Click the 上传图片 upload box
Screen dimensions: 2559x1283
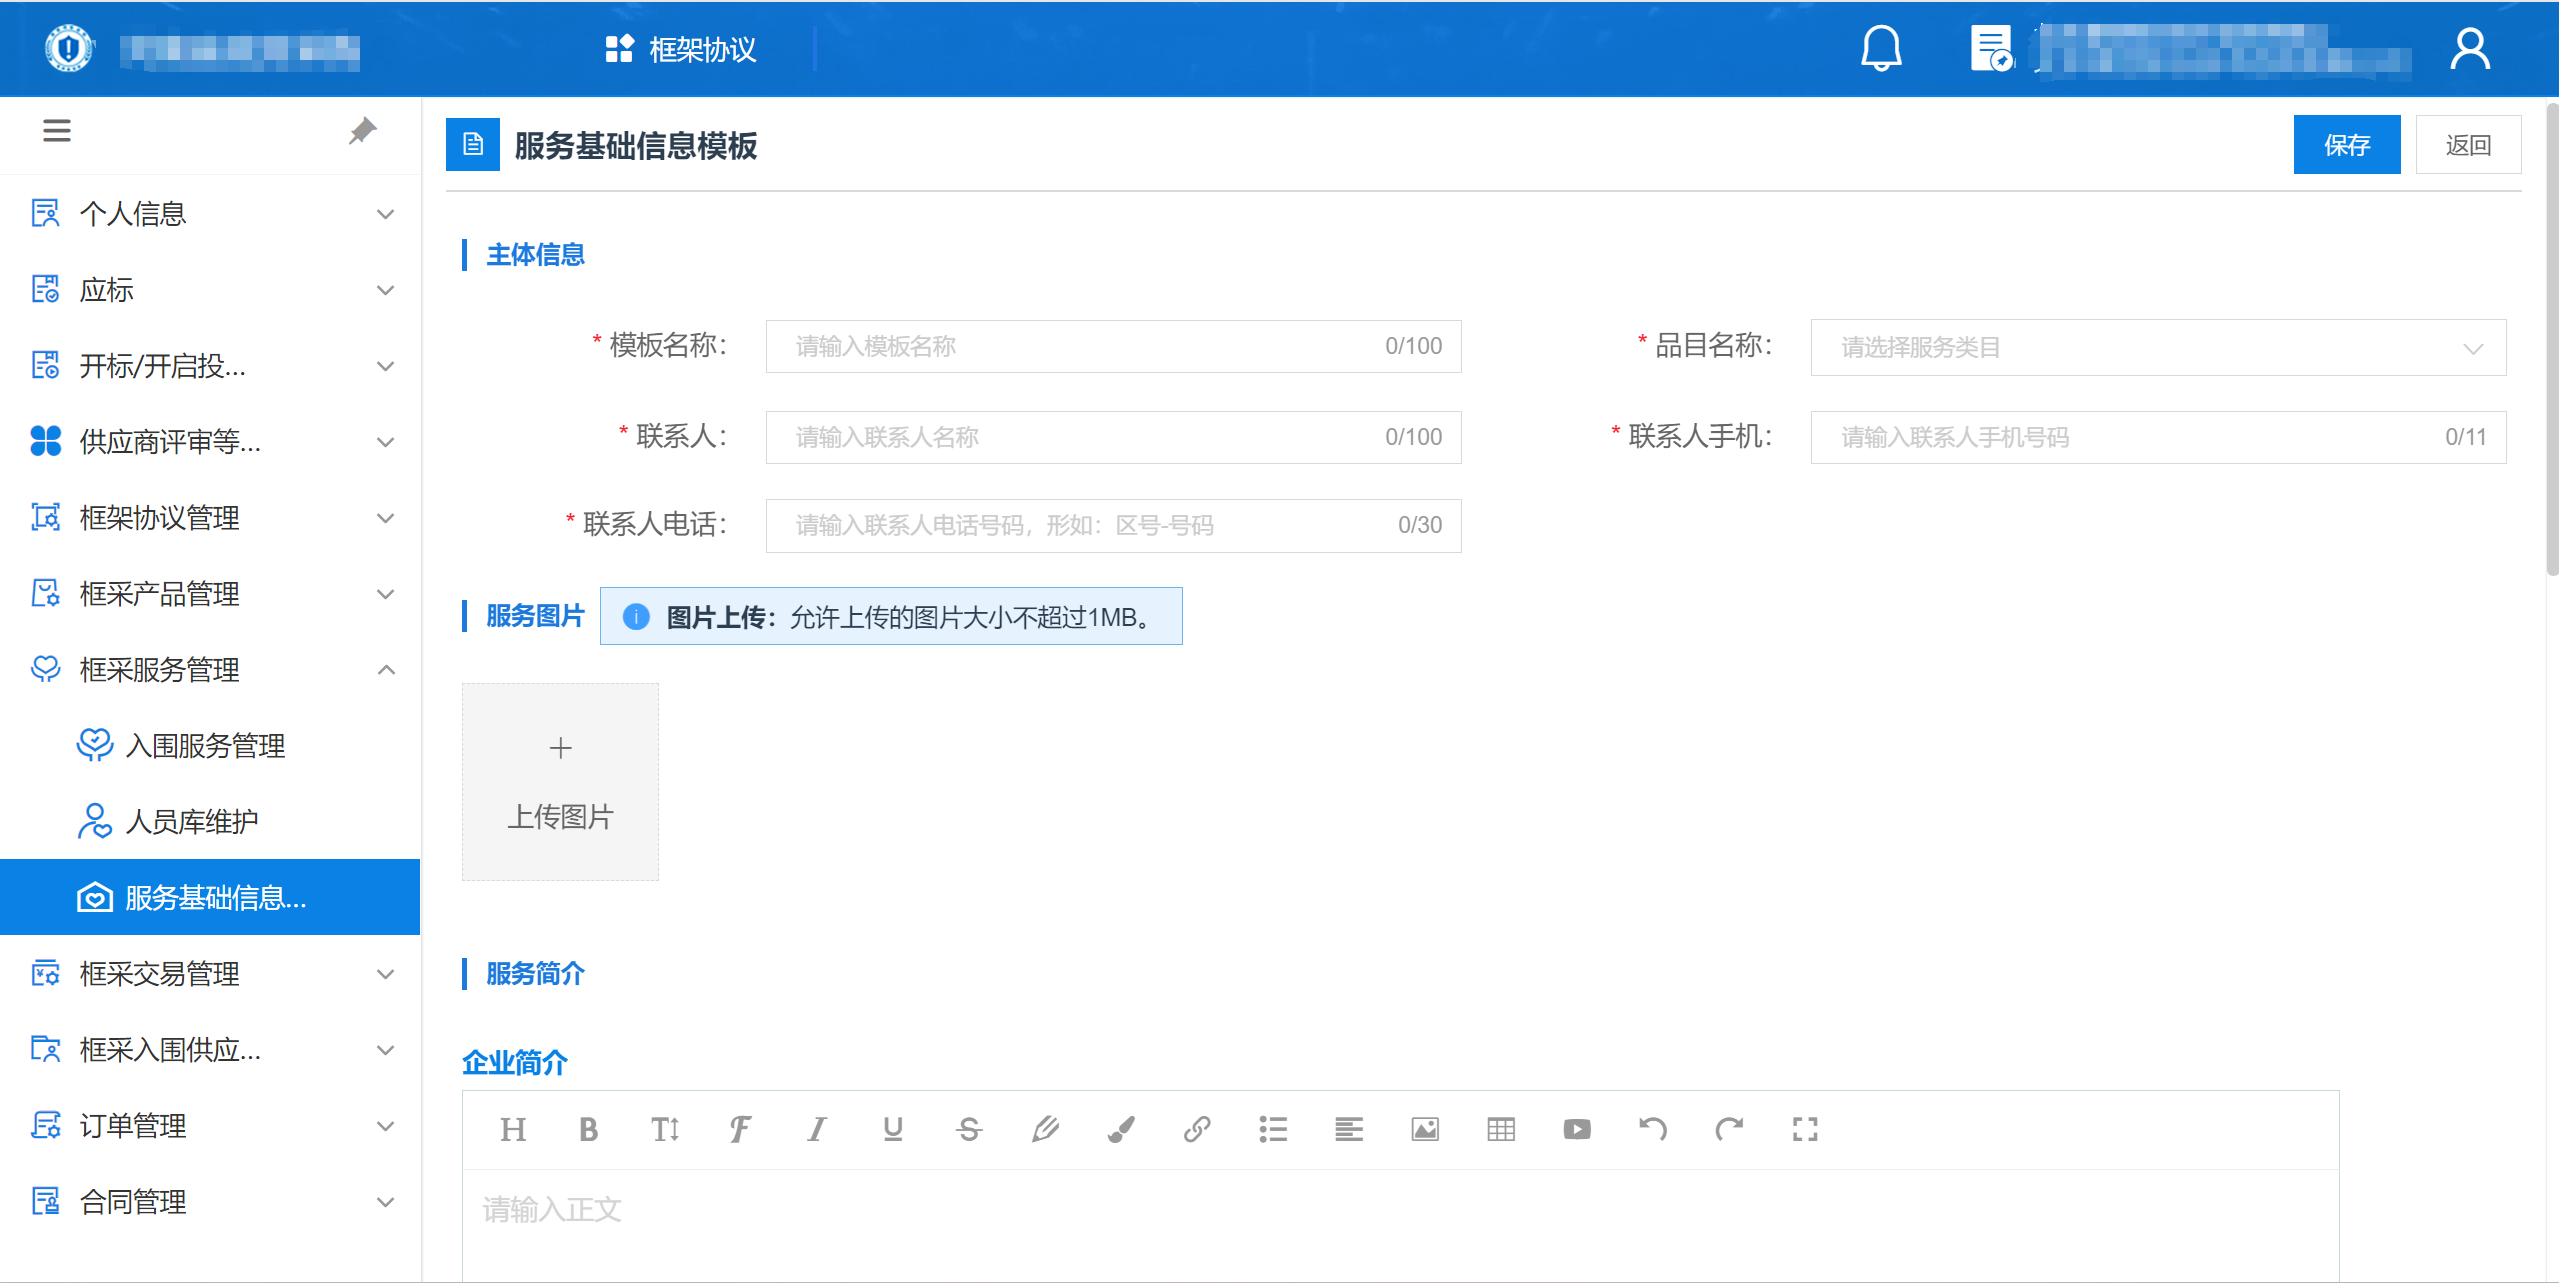pos(560,782)
